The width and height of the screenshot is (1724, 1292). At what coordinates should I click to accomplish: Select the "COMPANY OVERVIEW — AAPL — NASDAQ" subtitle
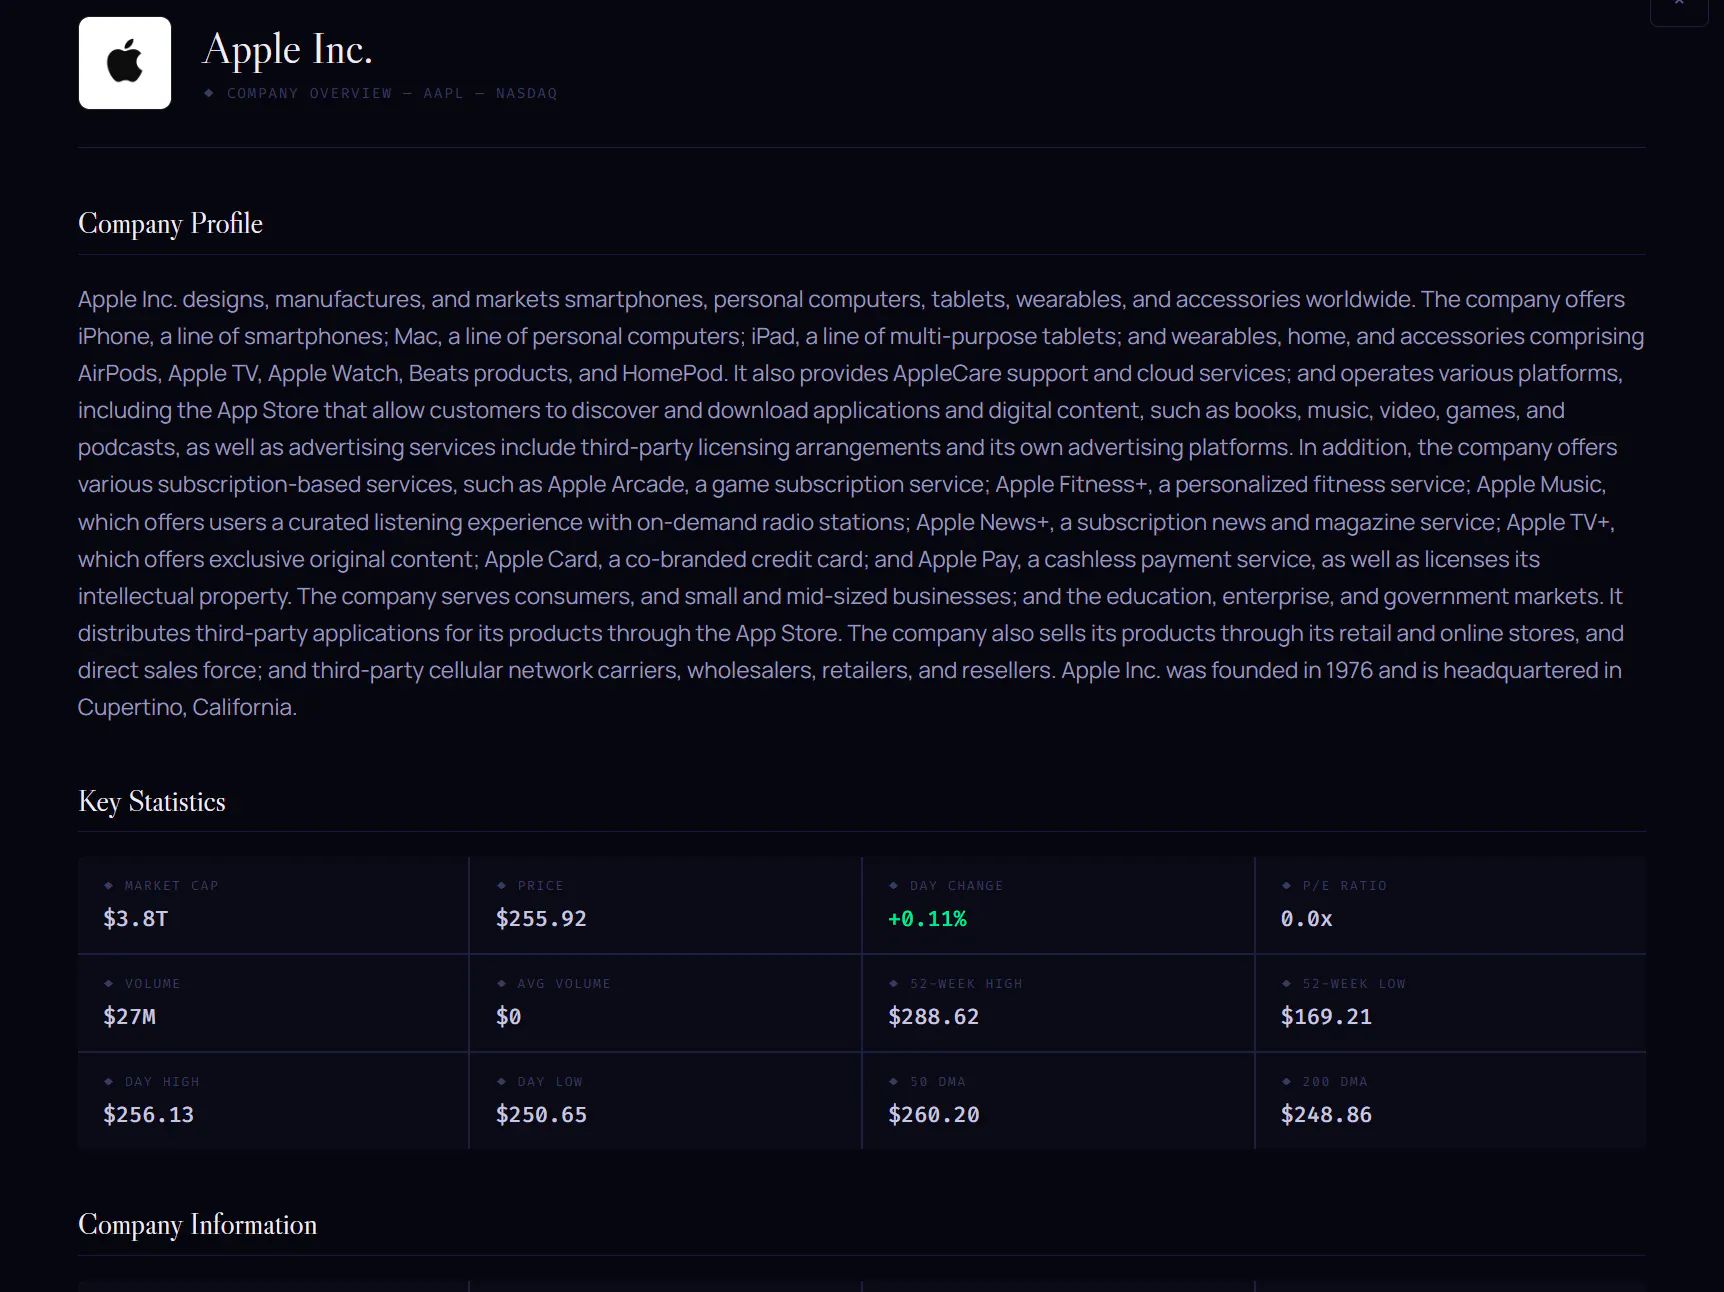pos(392,93)
